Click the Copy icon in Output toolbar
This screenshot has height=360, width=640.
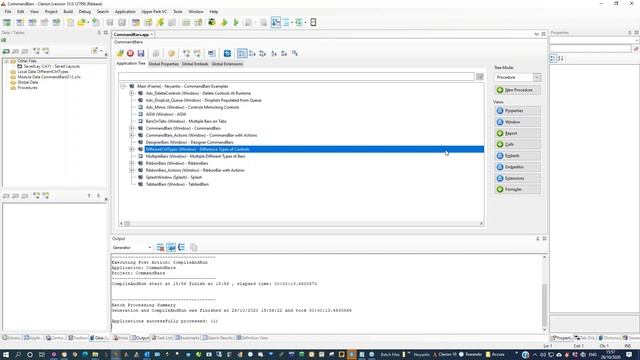(x=193, y=247)
